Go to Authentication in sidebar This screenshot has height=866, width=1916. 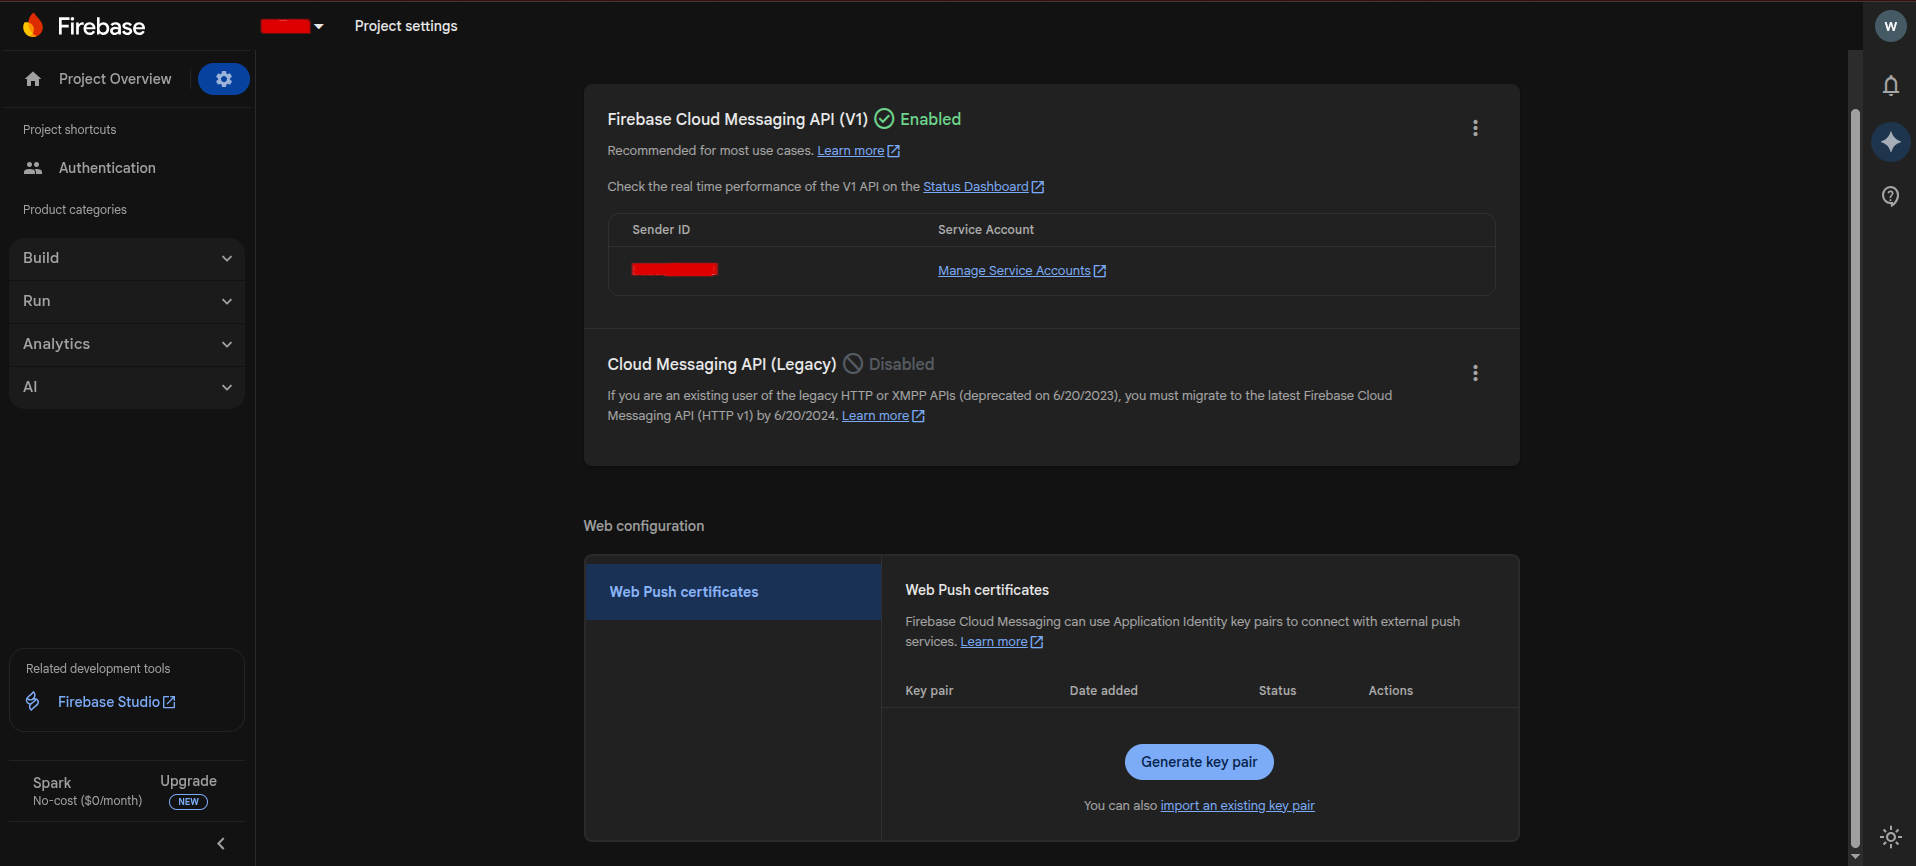click(107, 168)
